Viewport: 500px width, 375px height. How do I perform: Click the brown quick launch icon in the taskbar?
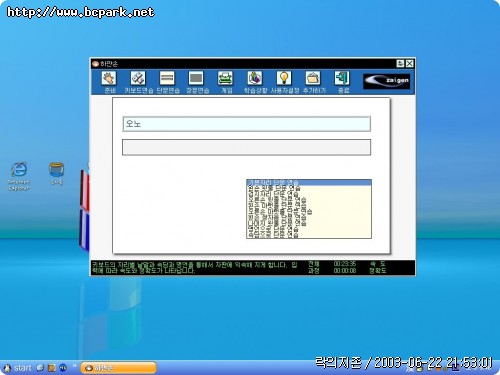coord(52,368)
